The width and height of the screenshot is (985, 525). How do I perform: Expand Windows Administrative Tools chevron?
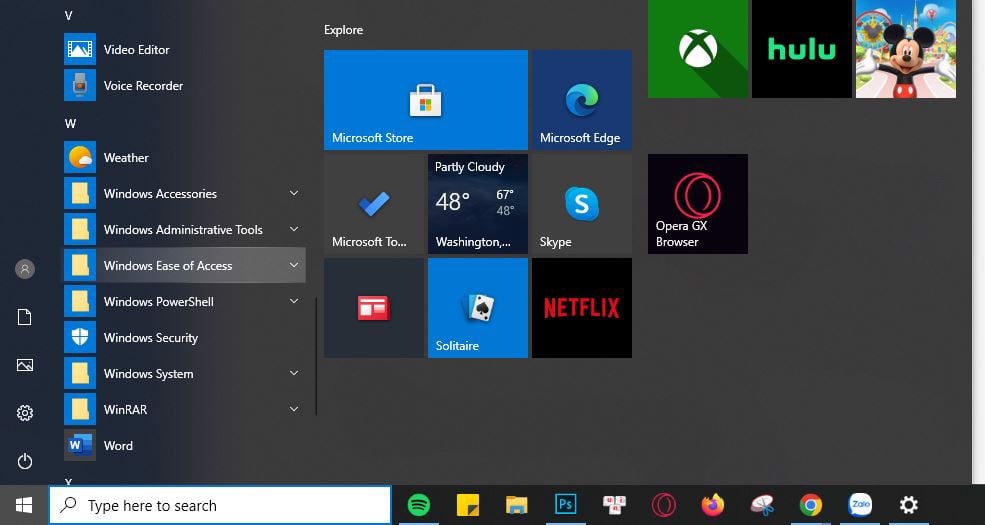pyautogui.click(x=293, y=229)
